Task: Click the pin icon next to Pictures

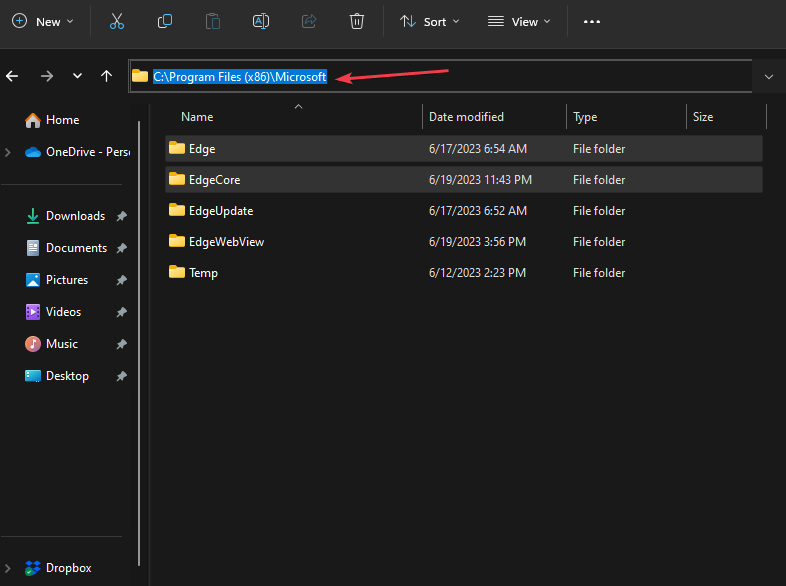Action: coord(121,280)
